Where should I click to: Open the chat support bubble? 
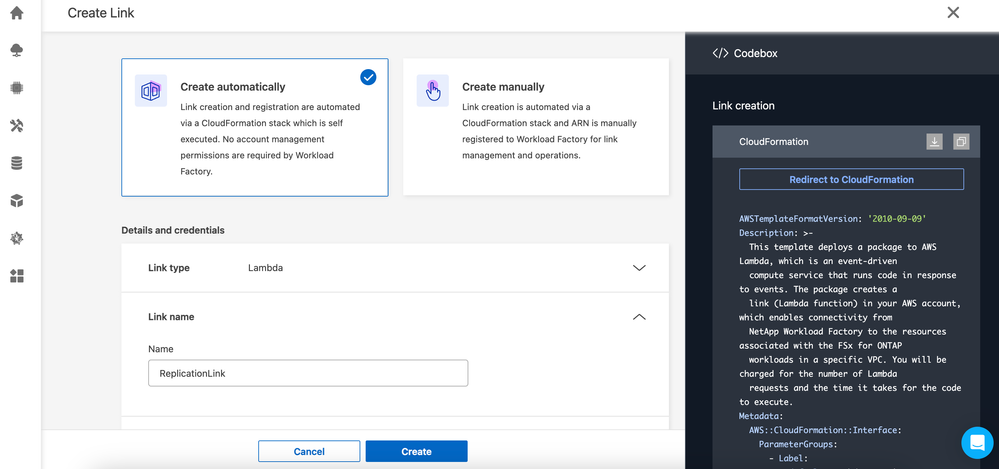tap(976, 442)
